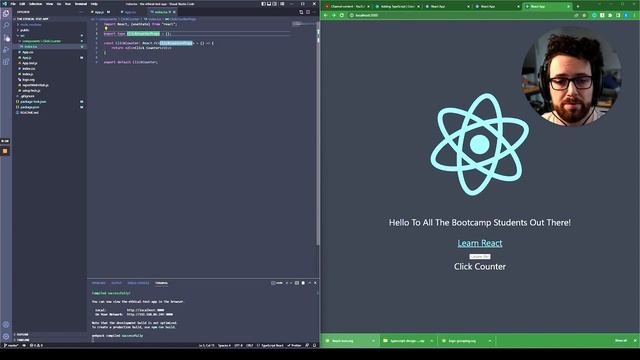Image resolution: width=640 pixels, height=360 pixels.
Task: Open dropdown of the third download item
Action: (490, 341)
